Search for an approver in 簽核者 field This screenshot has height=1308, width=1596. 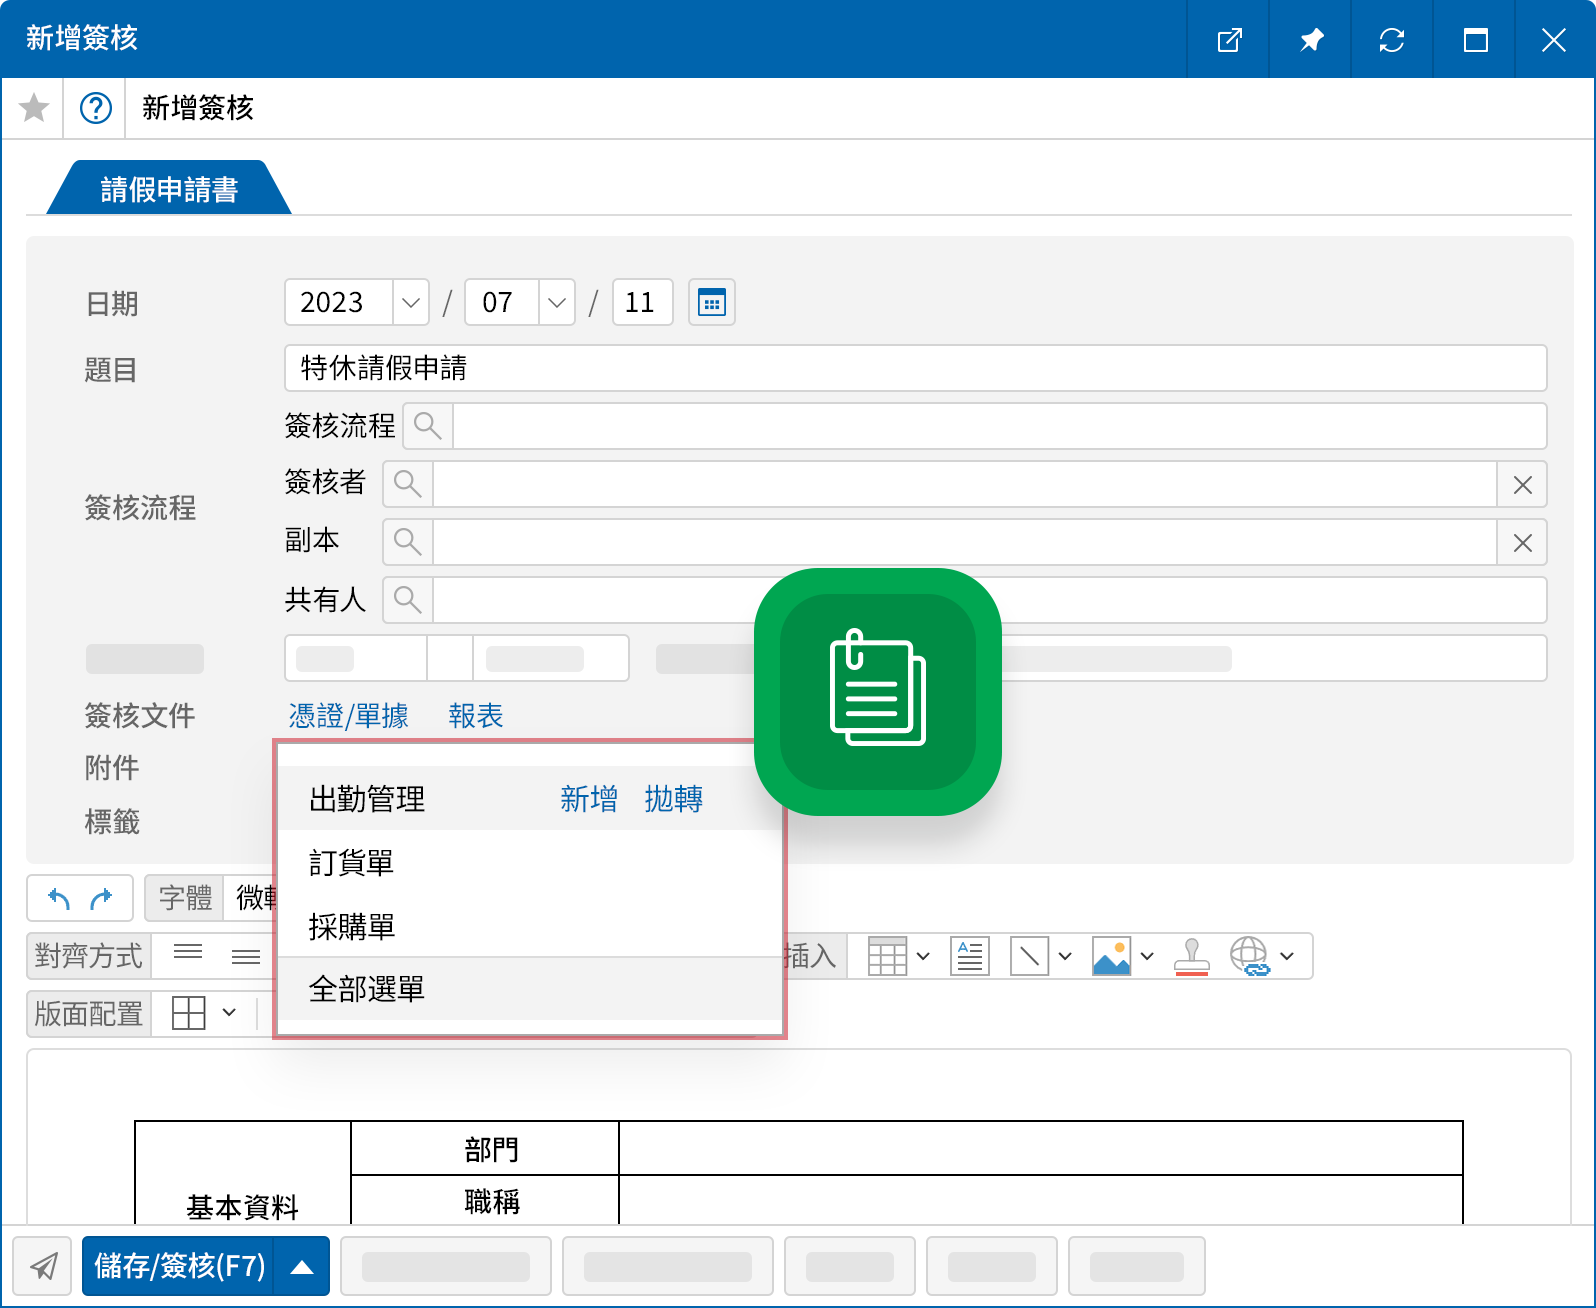pyautogui.click(x=408, y=484)
